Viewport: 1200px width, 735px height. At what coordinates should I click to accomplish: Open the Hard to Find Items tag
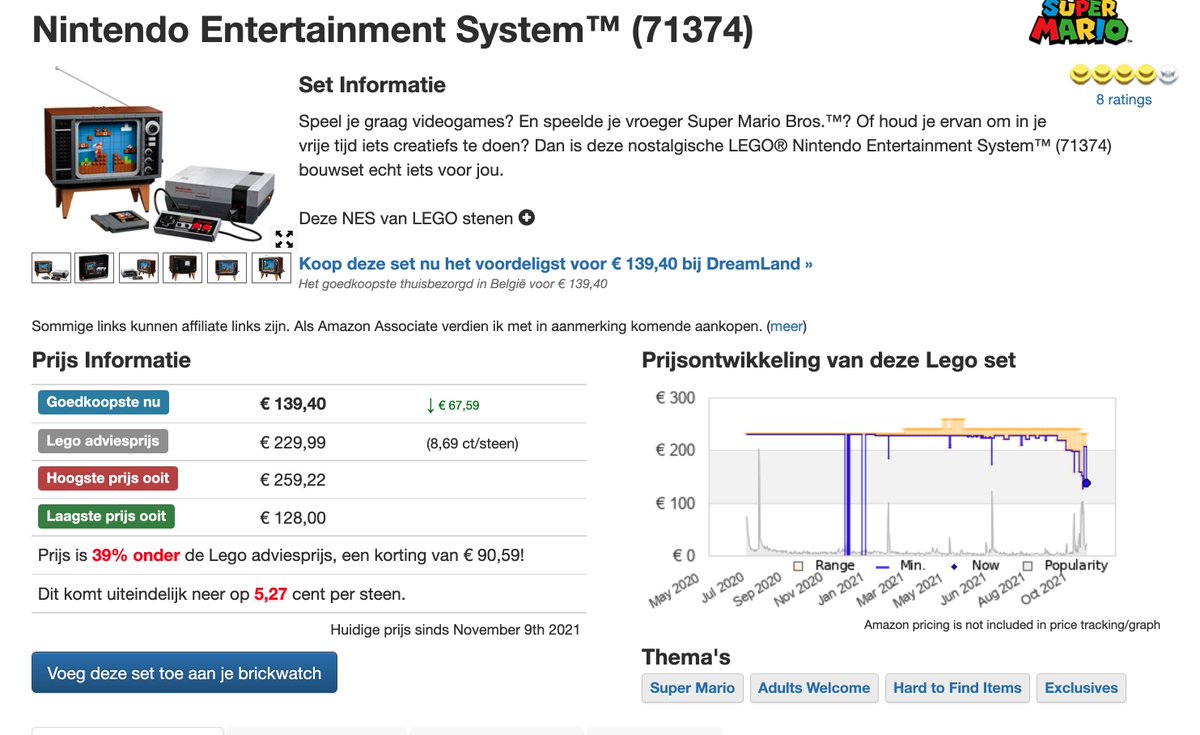957,688
